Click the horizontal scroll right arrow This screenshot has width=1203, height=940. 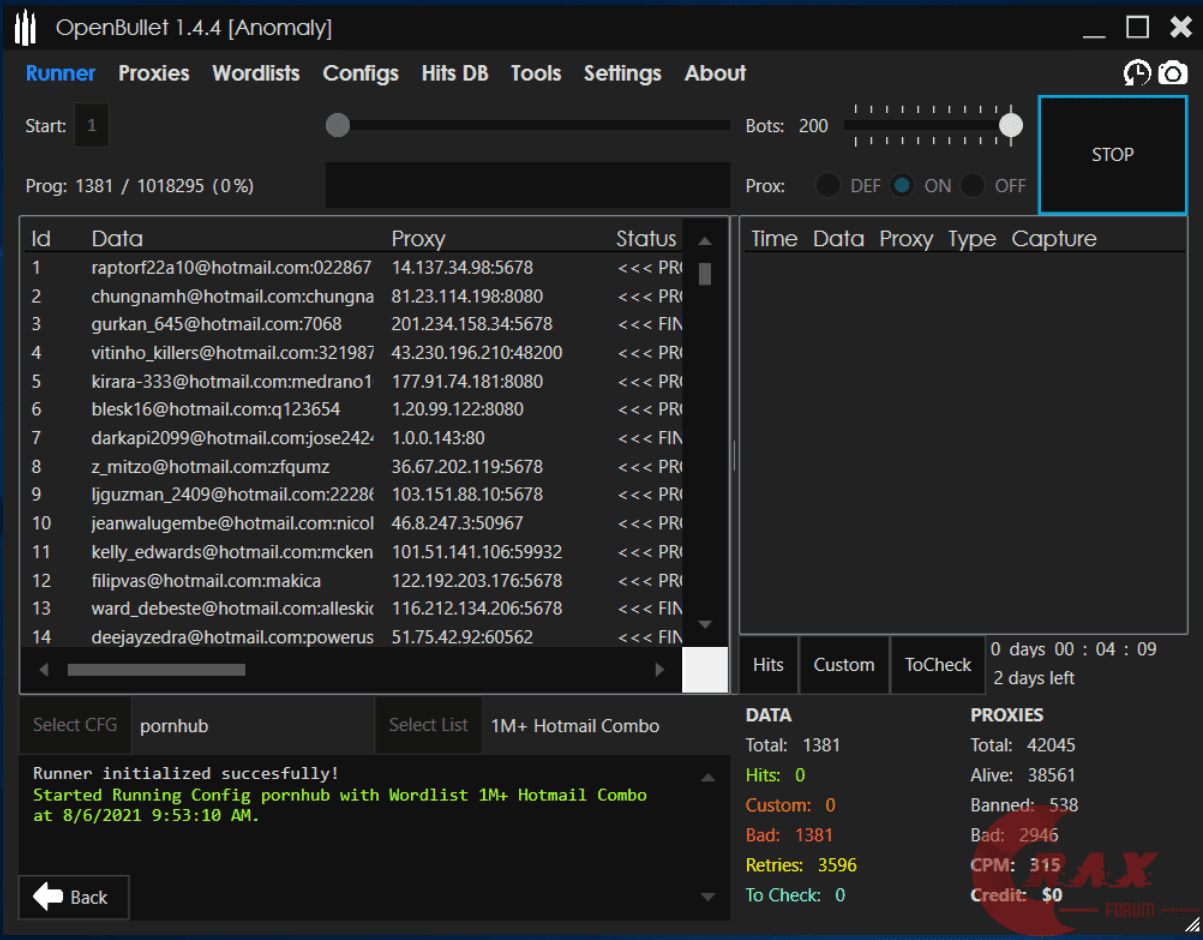[x=659, y=670]
